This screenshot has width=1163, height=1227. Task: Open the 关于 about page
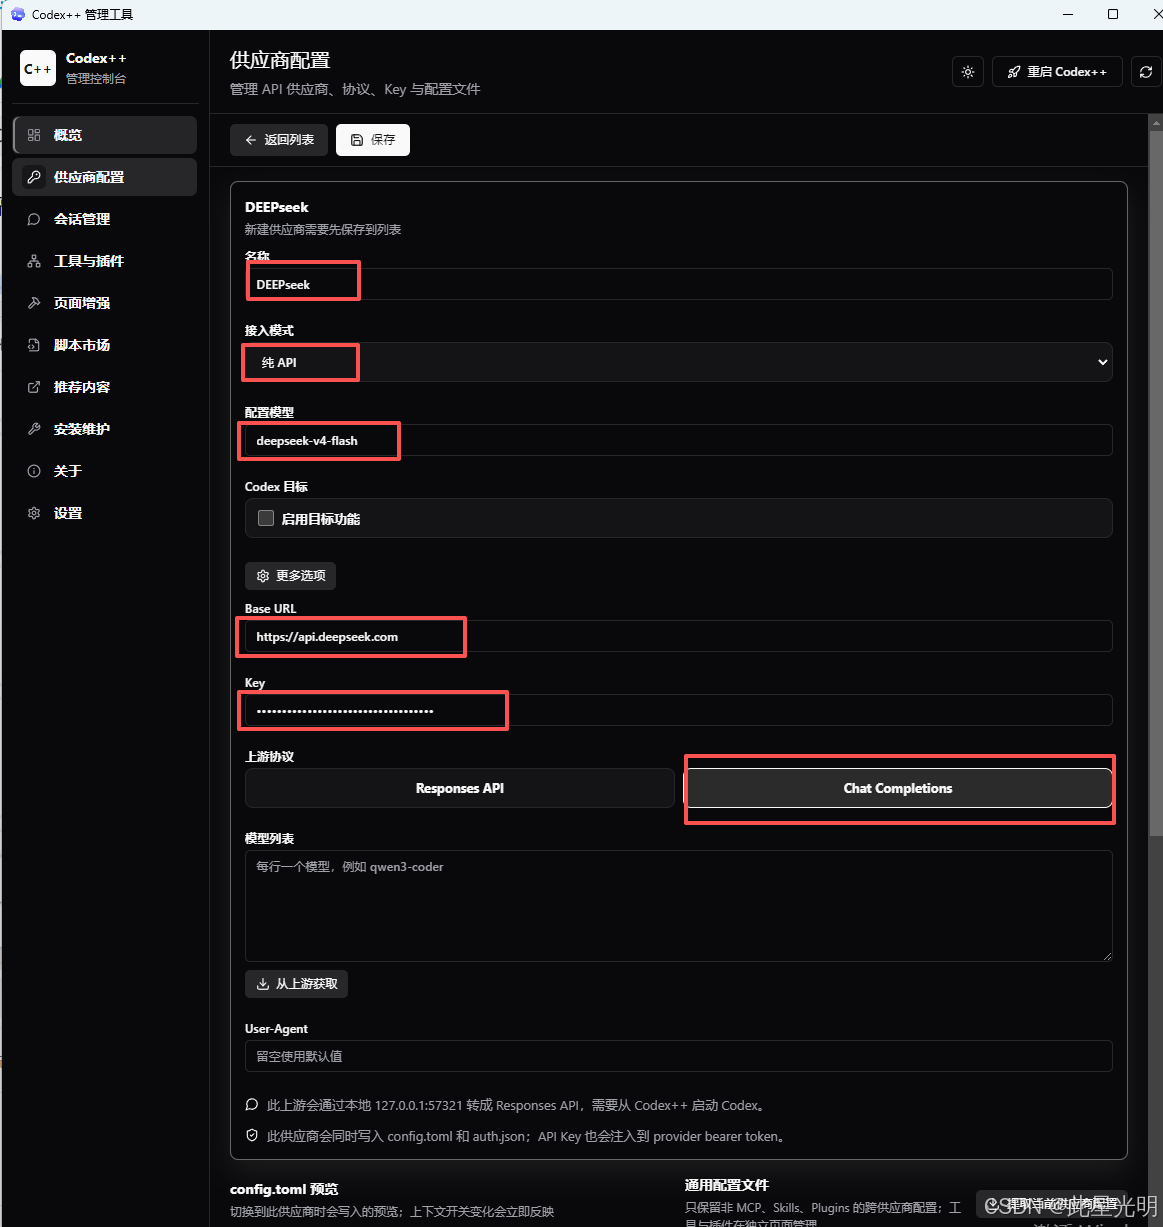click(x=105, y=471)
